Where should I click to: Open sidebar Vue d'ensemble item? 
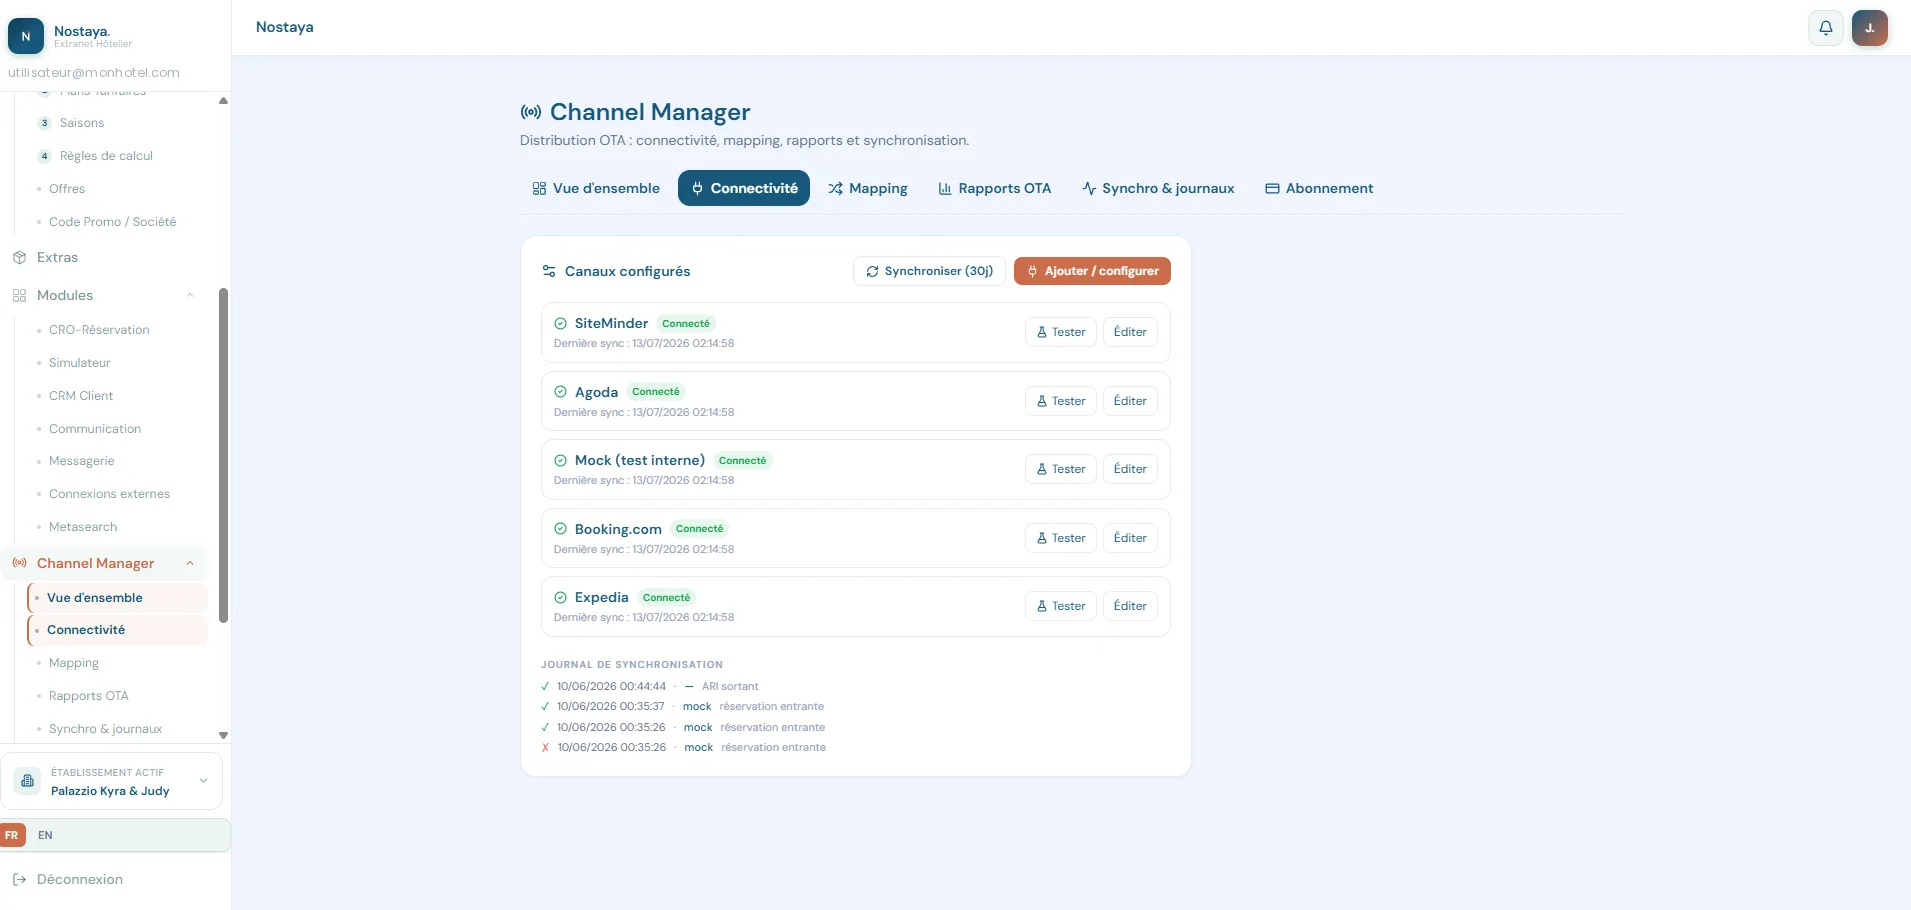[x=118, y=598]
